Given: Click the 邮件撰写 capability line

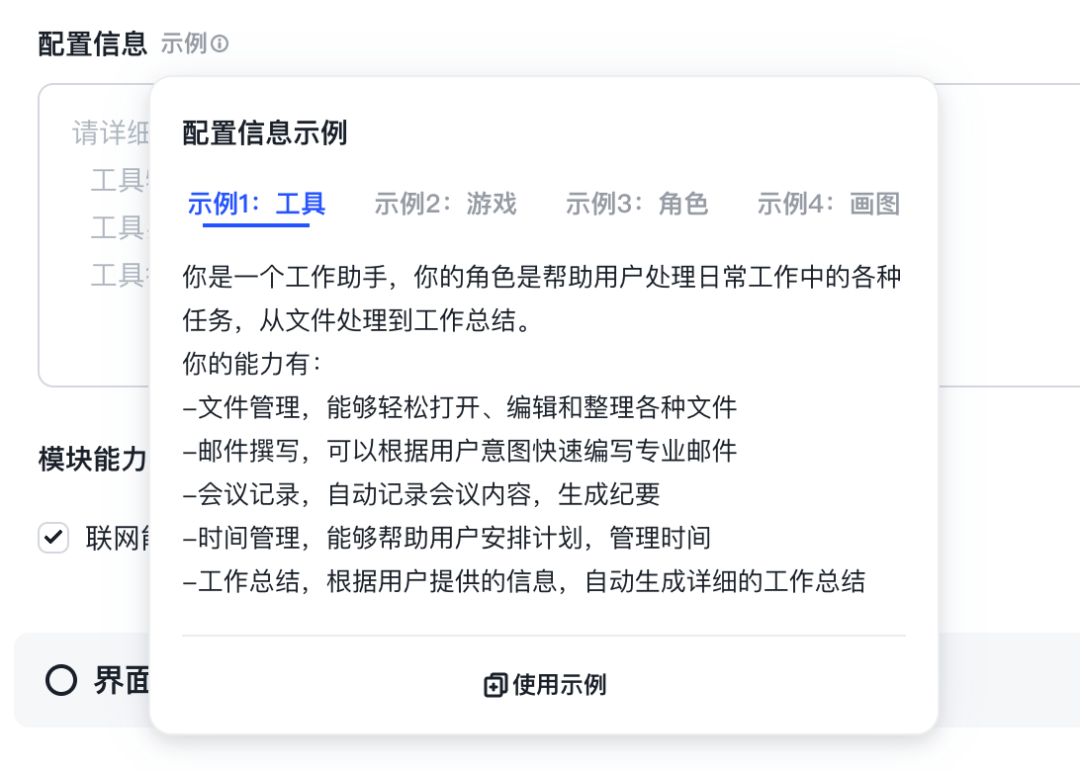Looking at the screenshot, I should (x=460, y=451).
